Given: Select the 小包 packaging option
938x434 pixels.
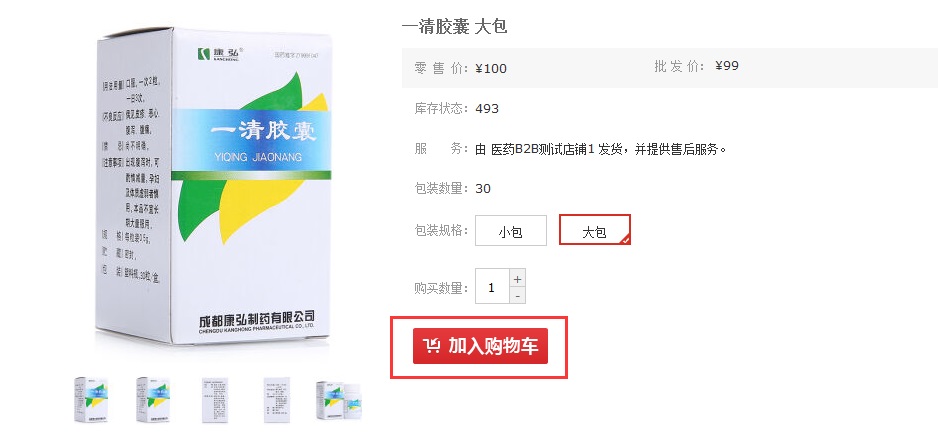Looking at the screenshot, I should (511, 230).
